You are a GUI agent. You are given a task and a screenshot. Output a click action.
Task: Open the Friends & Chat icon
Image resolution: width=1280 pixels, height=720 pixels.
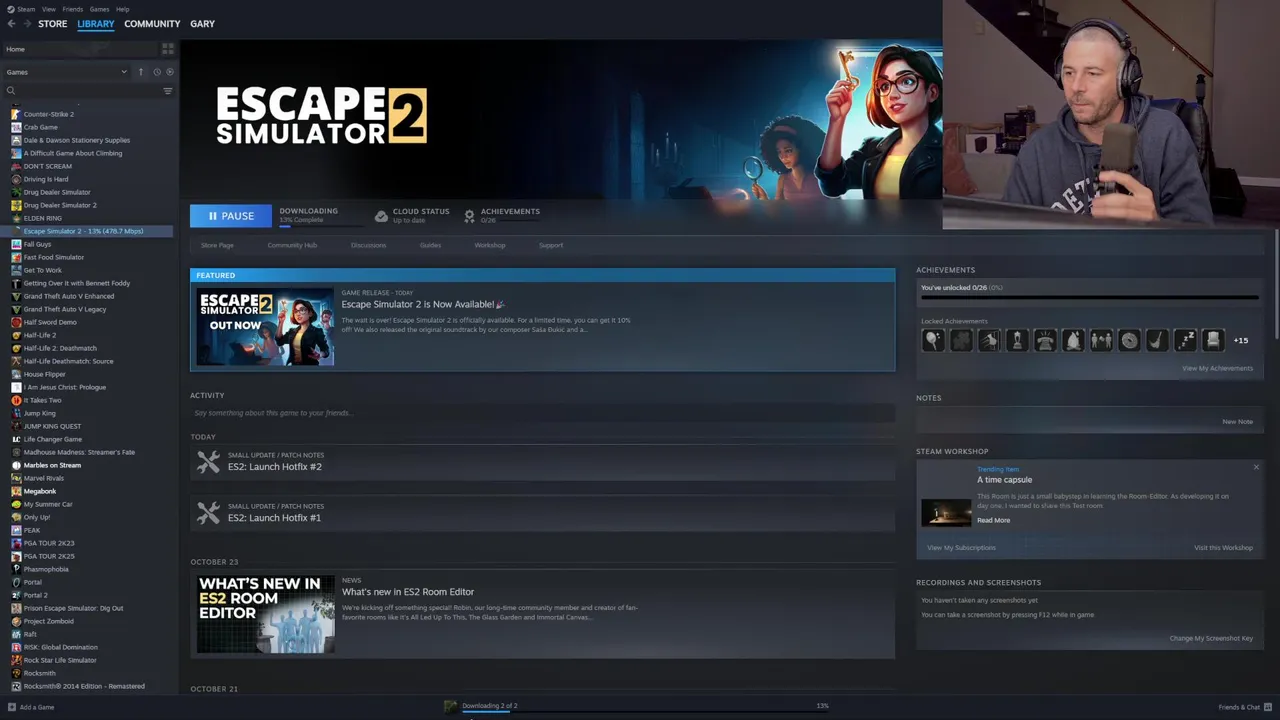tap(1268, 707)
